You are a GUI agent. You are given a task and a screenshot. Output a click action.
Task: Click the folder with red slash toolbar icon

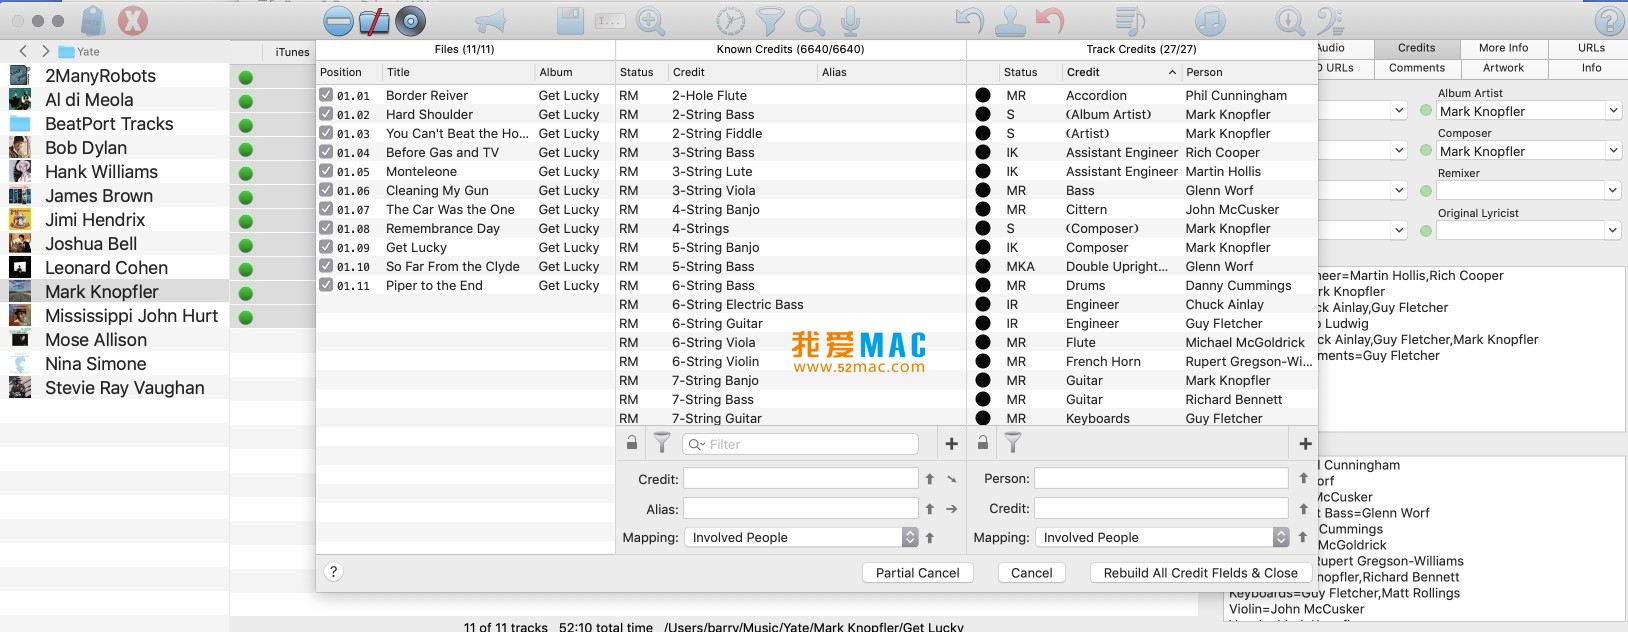pos(374,21)
